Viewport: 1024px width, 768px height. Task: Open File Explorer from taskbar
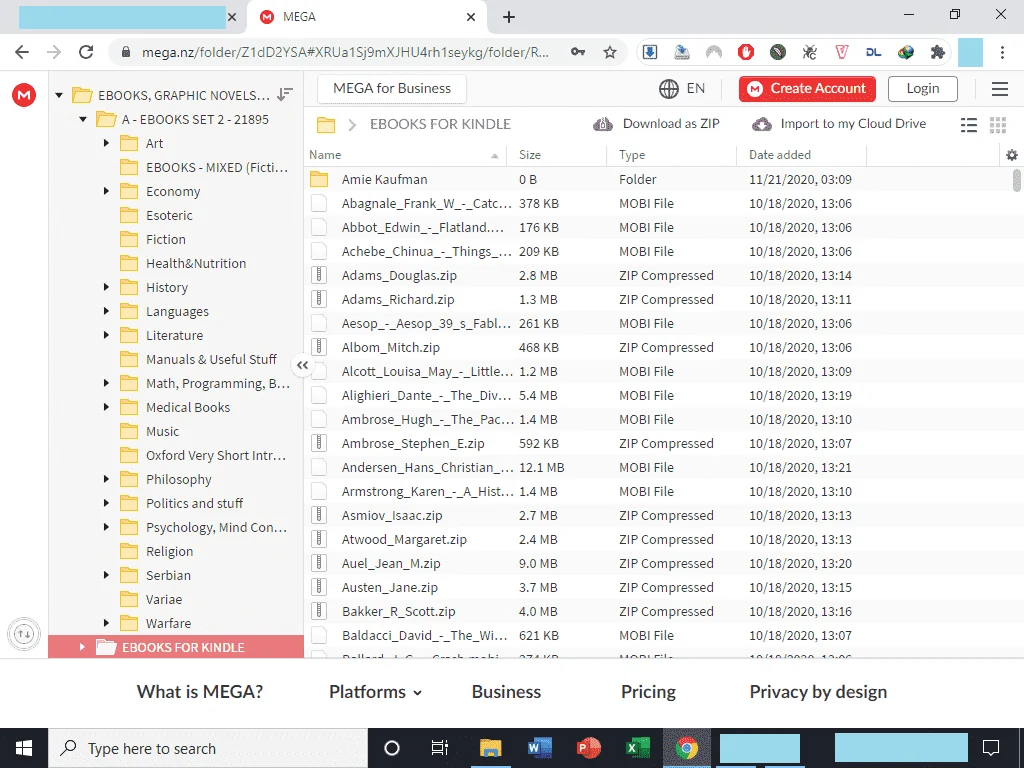[490, 748]
